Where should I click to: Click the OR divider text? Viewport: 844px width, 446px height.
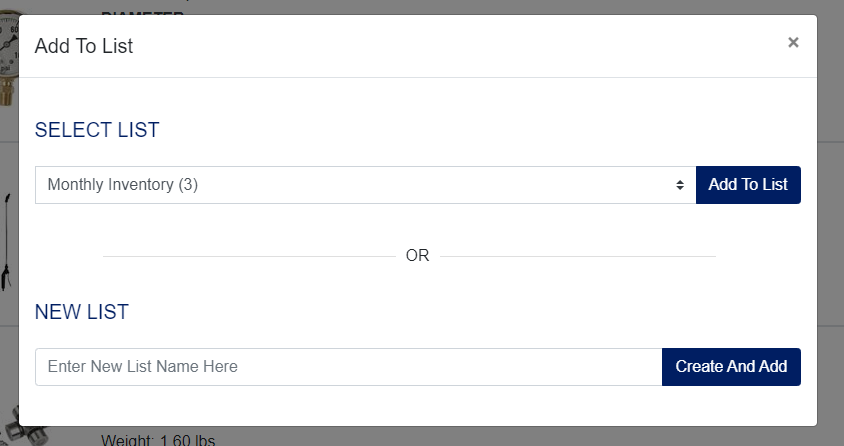(417, 256)
